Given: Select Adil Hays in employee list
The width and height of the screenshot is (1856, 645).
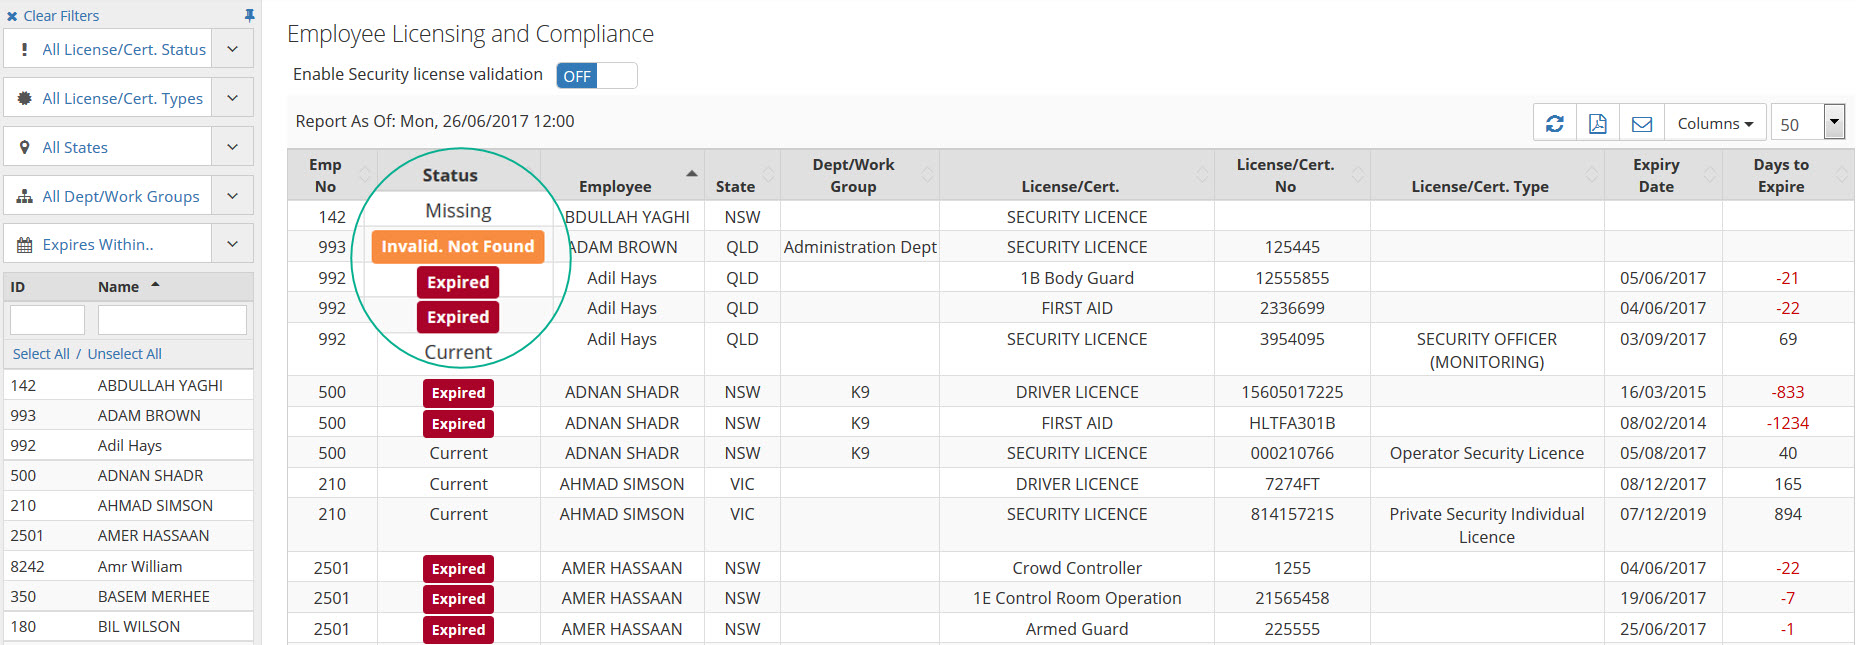Looking at the screenshot, I should (128, 445).
